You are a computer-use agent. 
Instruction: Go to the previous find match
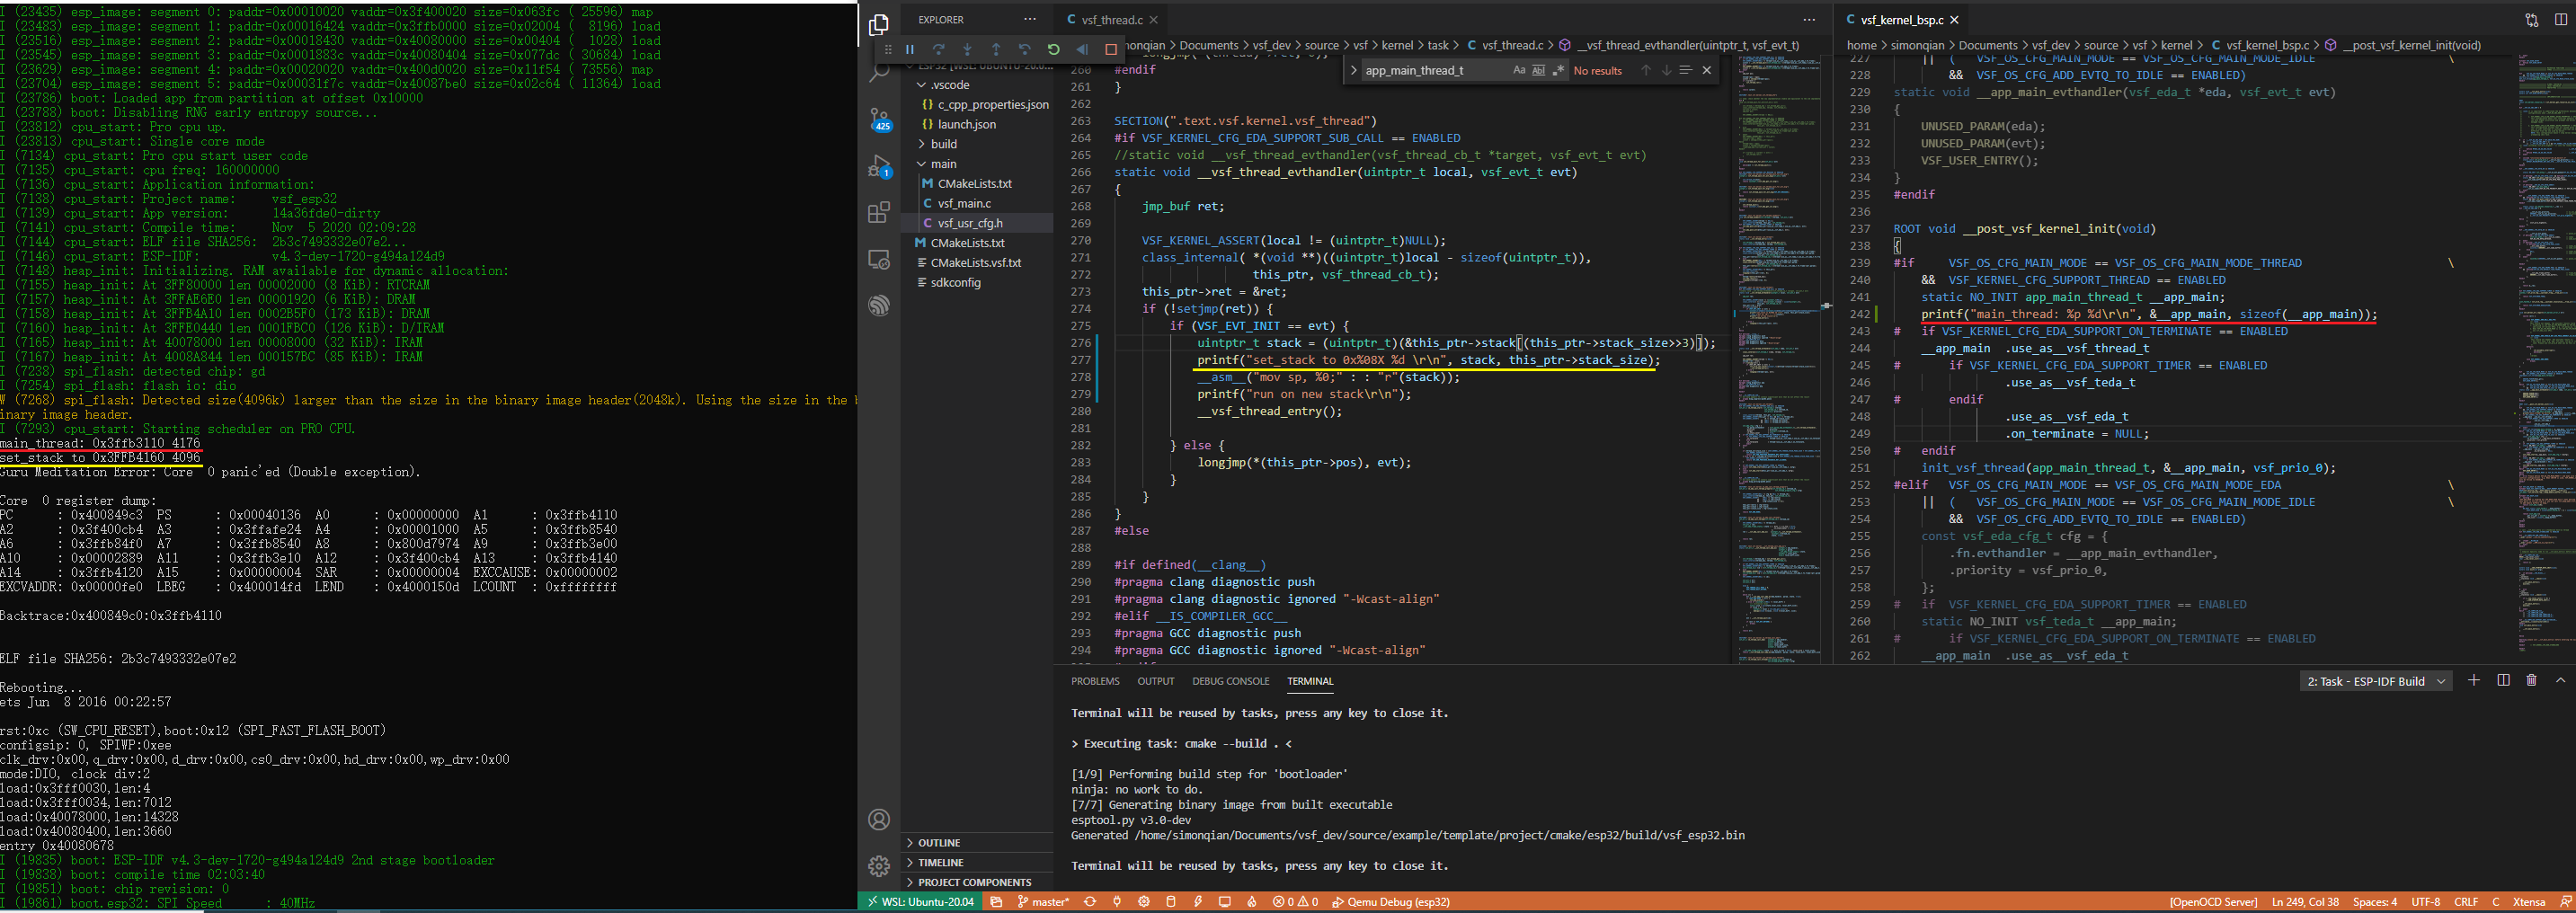(x=1646, y=70)
